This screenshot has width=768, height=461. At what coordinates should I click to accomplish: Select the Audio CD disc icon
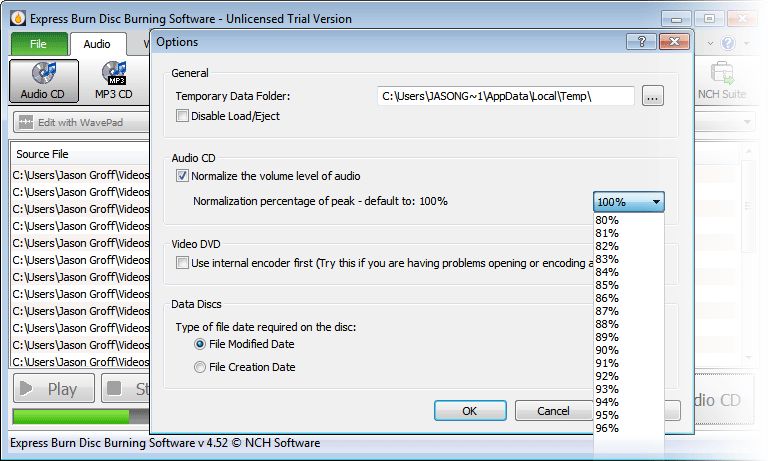(x=44, y=74)
